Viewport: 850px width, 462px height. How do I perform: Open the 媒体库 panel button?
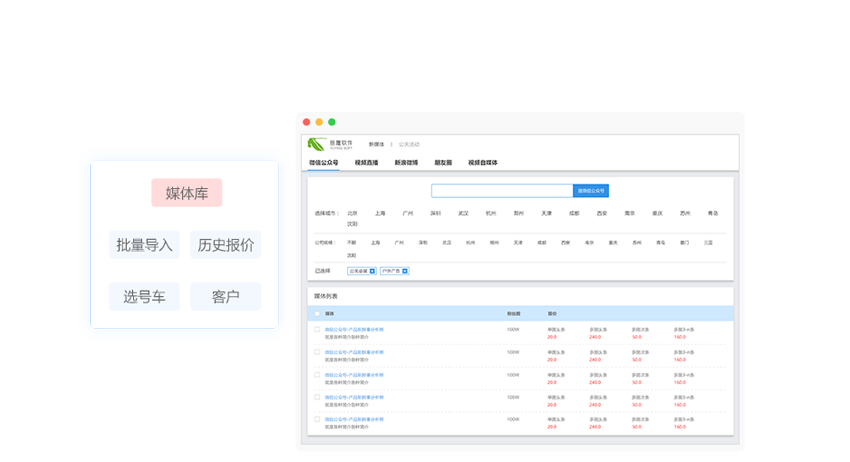click(x=186, y=193)
